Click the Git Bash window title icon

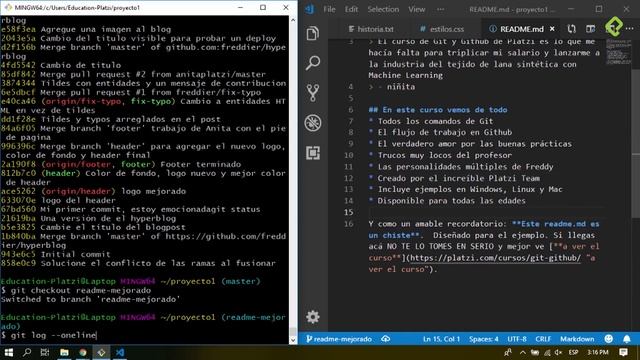coord(8,7)
